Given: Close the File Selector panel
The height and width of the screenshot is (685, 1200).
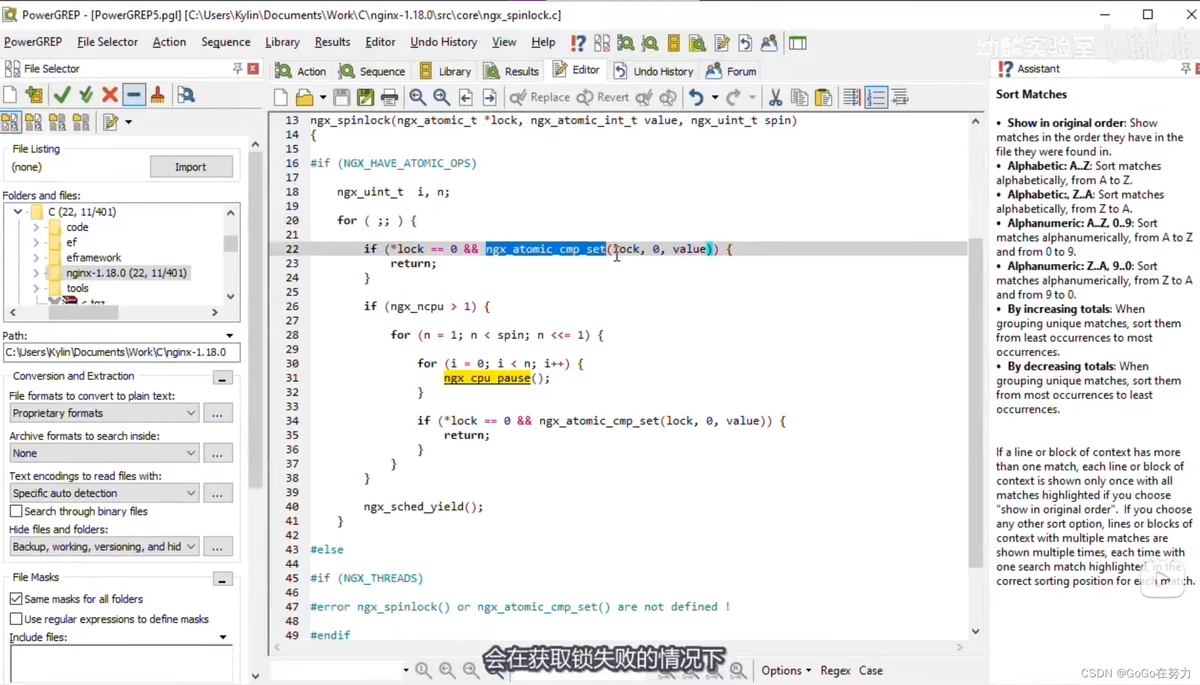Looking at the screenshot, I should 253,69.
